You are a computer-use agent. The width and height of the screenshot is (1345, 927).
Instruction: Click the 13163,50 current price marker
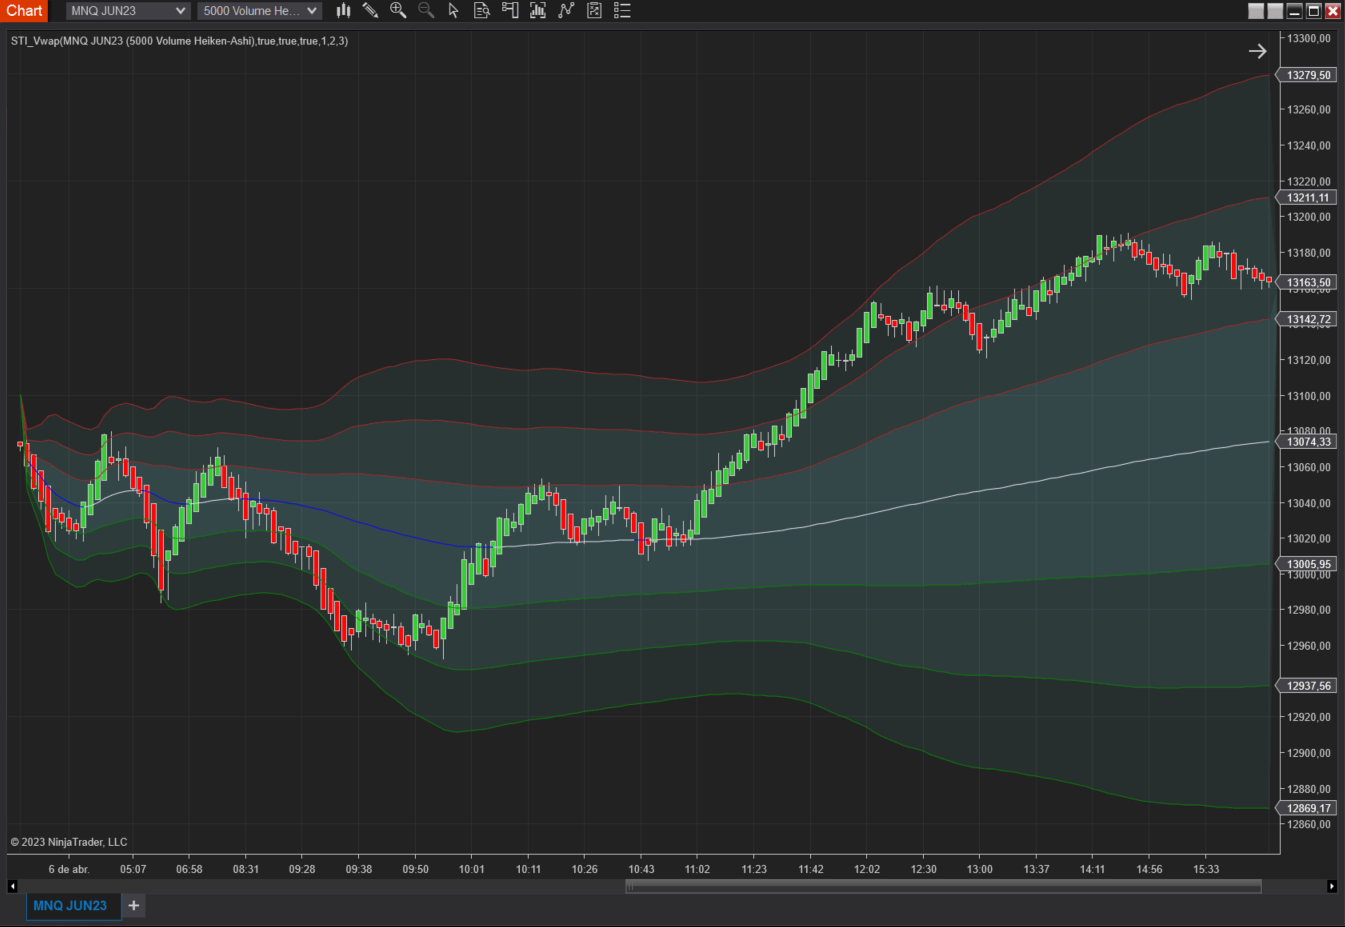pyautogui.click(x=1308, y=283)
